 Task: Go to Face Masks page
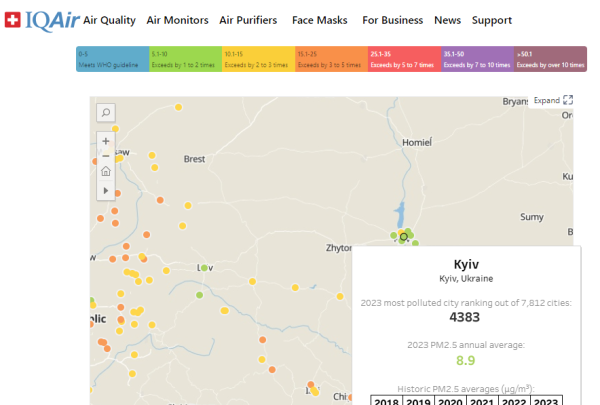(x=319, y=20)
